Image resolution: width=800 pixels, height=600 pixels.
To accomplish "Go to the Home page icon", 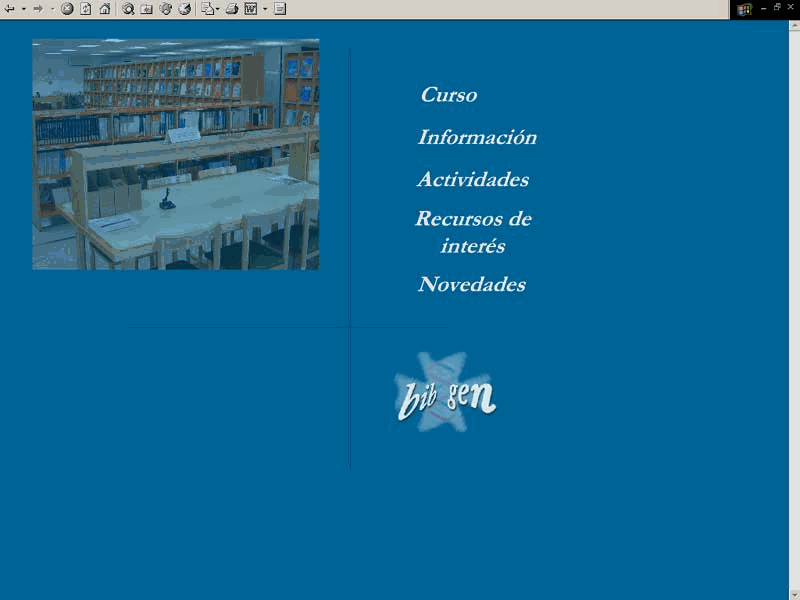I will pos(104,9).
